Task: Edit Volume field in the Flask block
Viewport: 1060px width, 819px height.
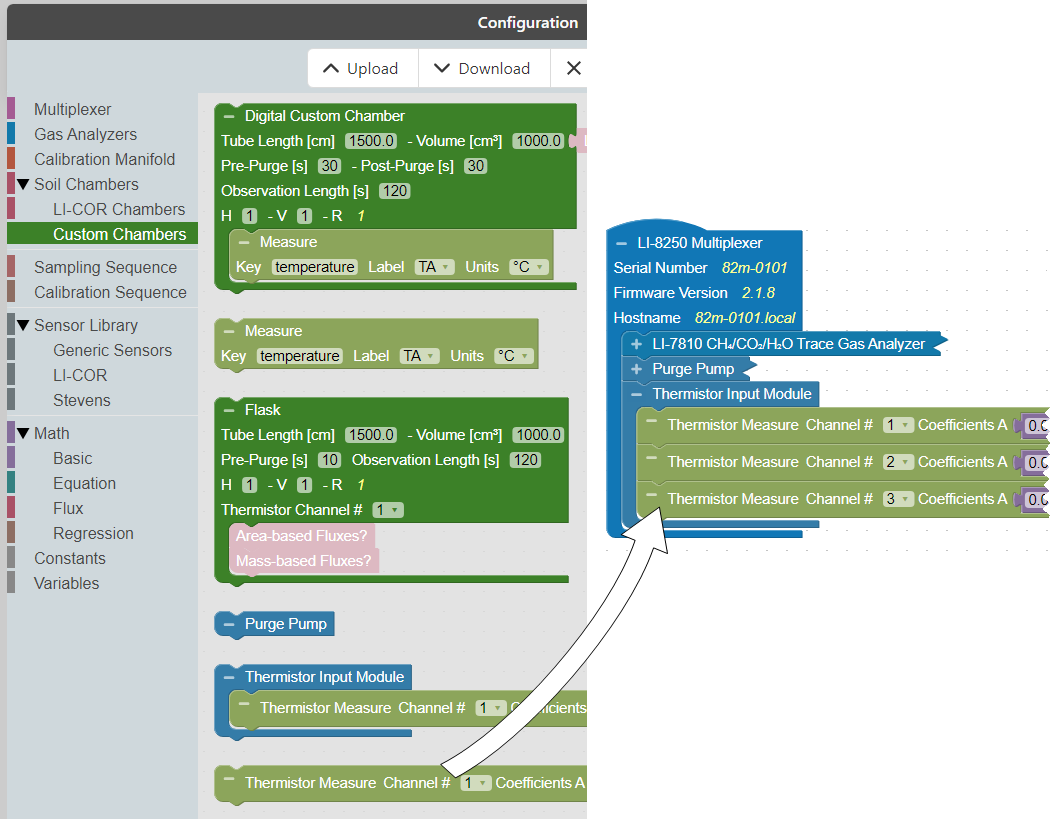Action: [x=538, y=435]
